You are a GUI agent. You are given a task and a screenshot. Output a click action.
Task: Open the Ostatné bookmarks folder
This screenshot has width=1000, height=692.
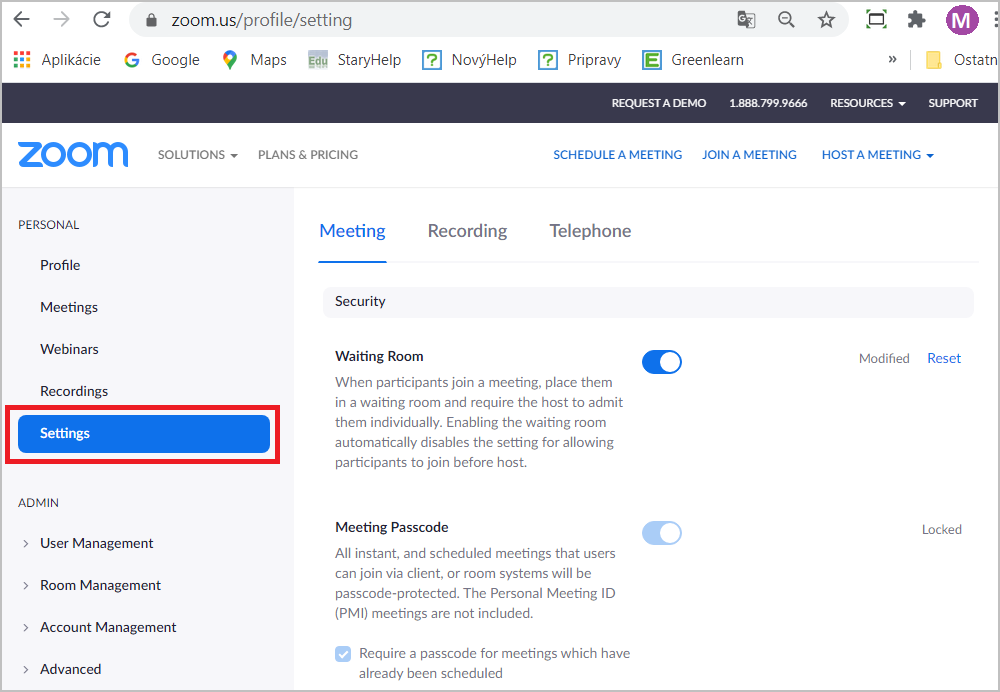[x=961, y=60]
